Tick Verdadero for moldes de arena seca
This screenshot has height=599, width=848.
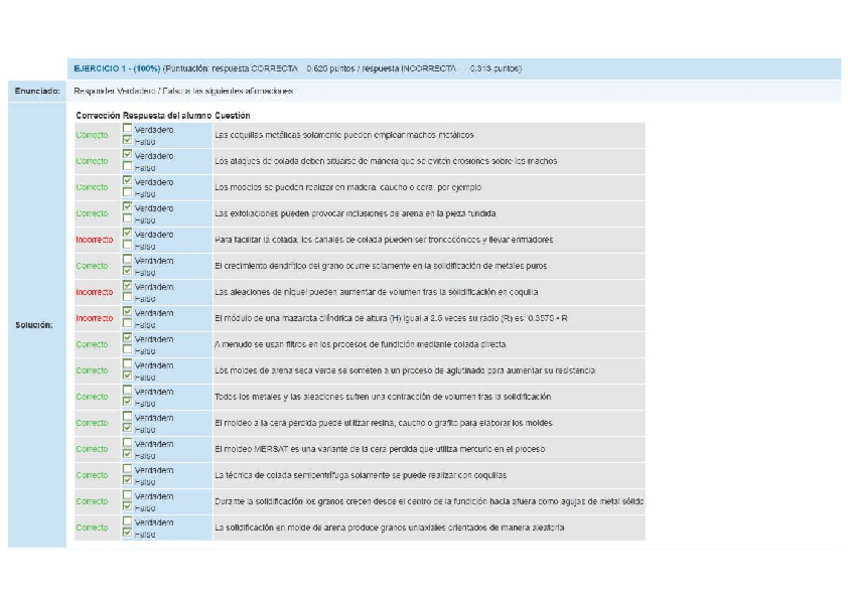[x=126, y=365]
